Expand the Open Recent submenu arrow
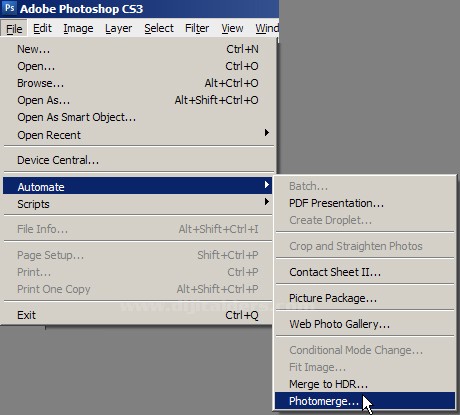Image resolution: width=460 pixels, height=415 pixels. 266,133
